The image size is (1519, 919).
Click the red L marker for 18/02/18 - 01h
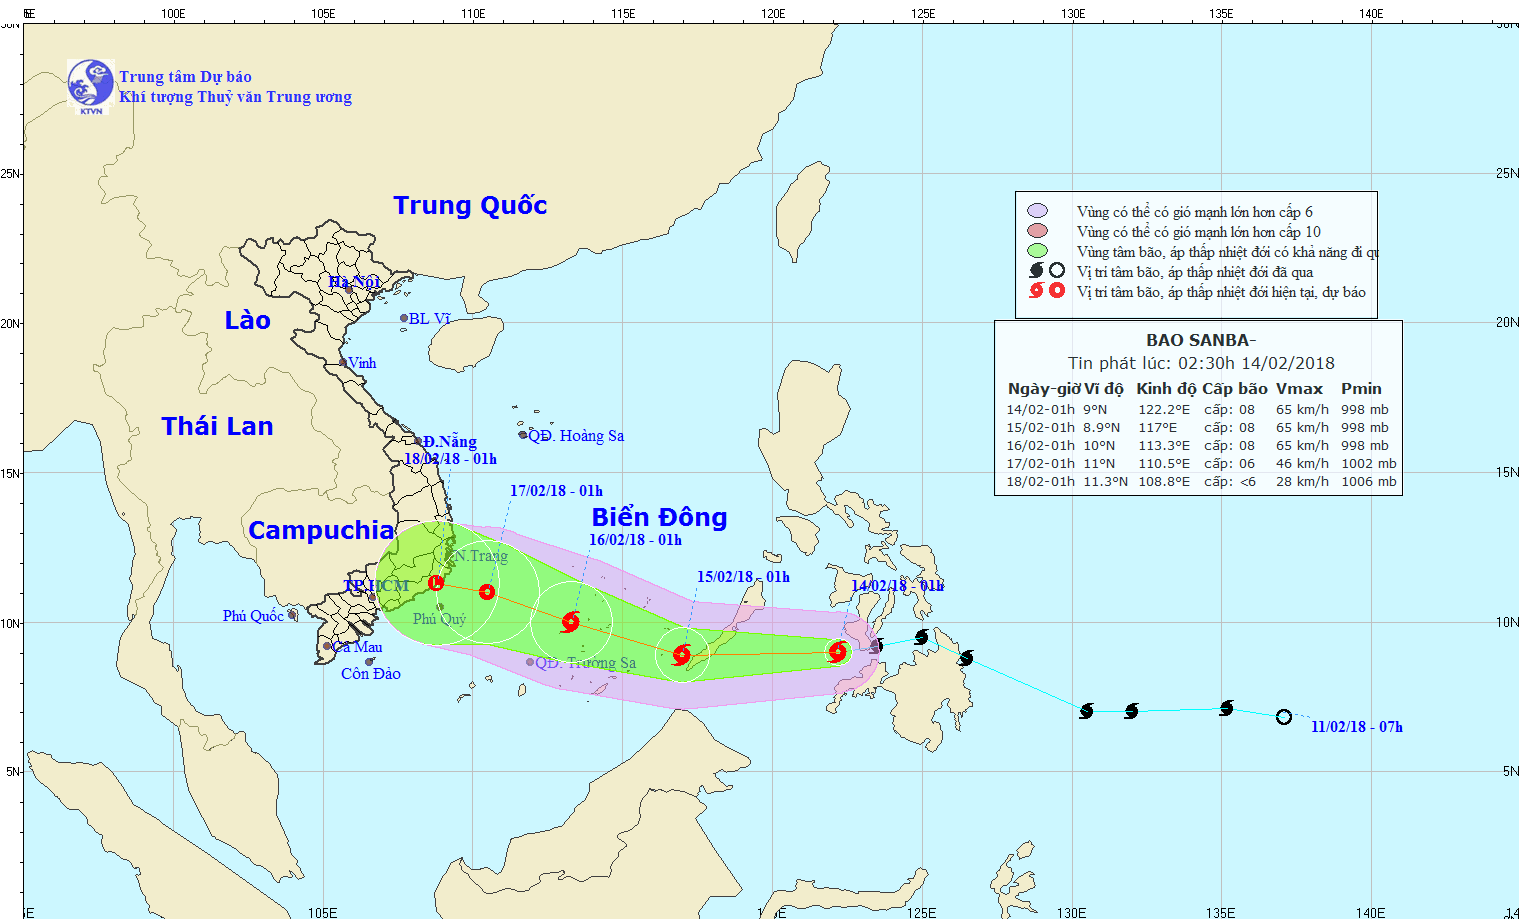pyautogui.click(x=435, y=582)
